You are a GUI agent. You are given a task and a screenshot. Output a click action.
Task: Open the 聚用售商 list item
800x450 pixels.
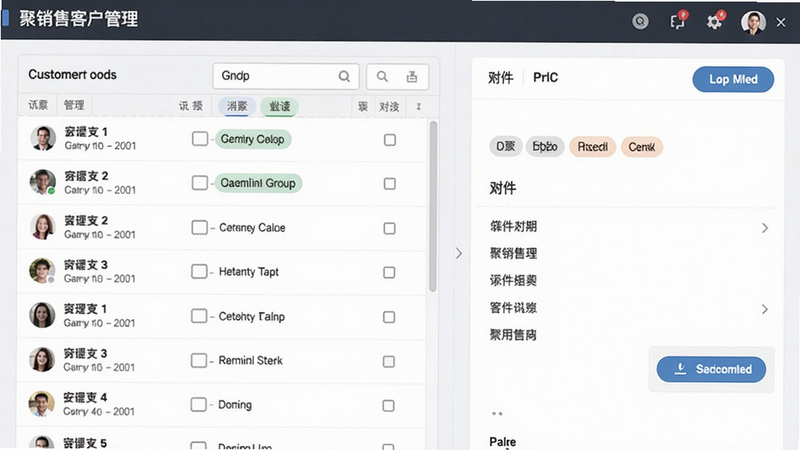(513, 335)
